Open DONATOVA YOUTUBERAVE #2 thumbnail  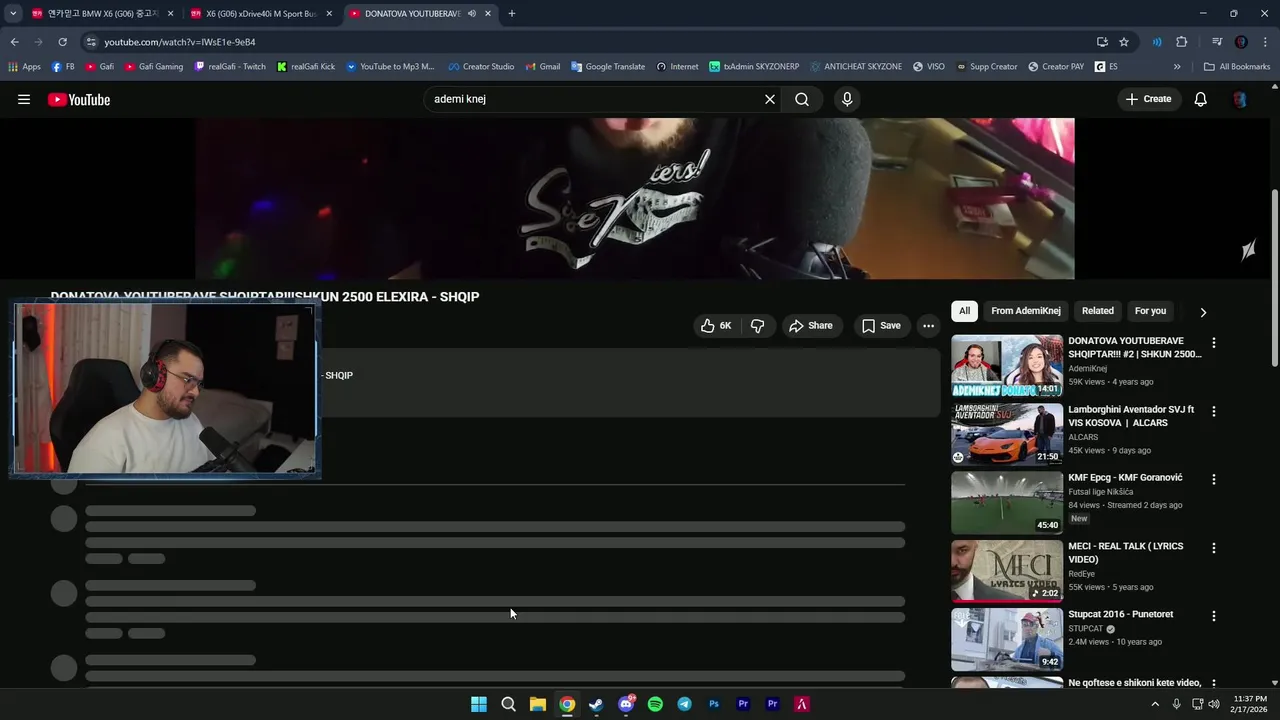[x=1006, y=365]
